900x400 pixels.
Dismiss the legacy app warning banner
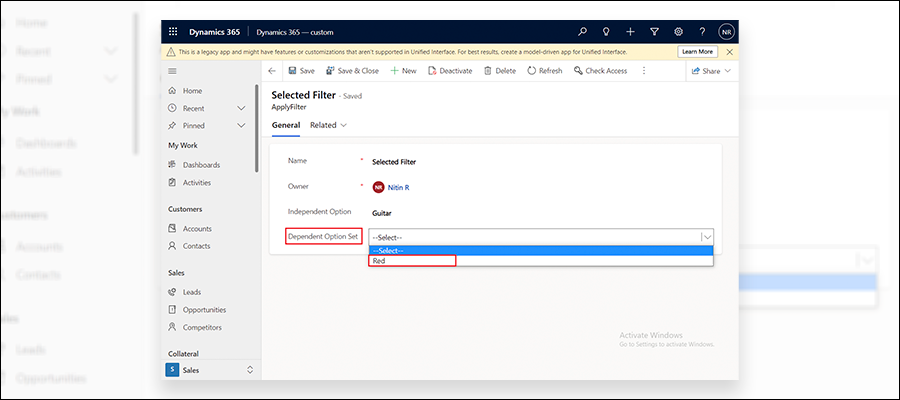(730, 52)
